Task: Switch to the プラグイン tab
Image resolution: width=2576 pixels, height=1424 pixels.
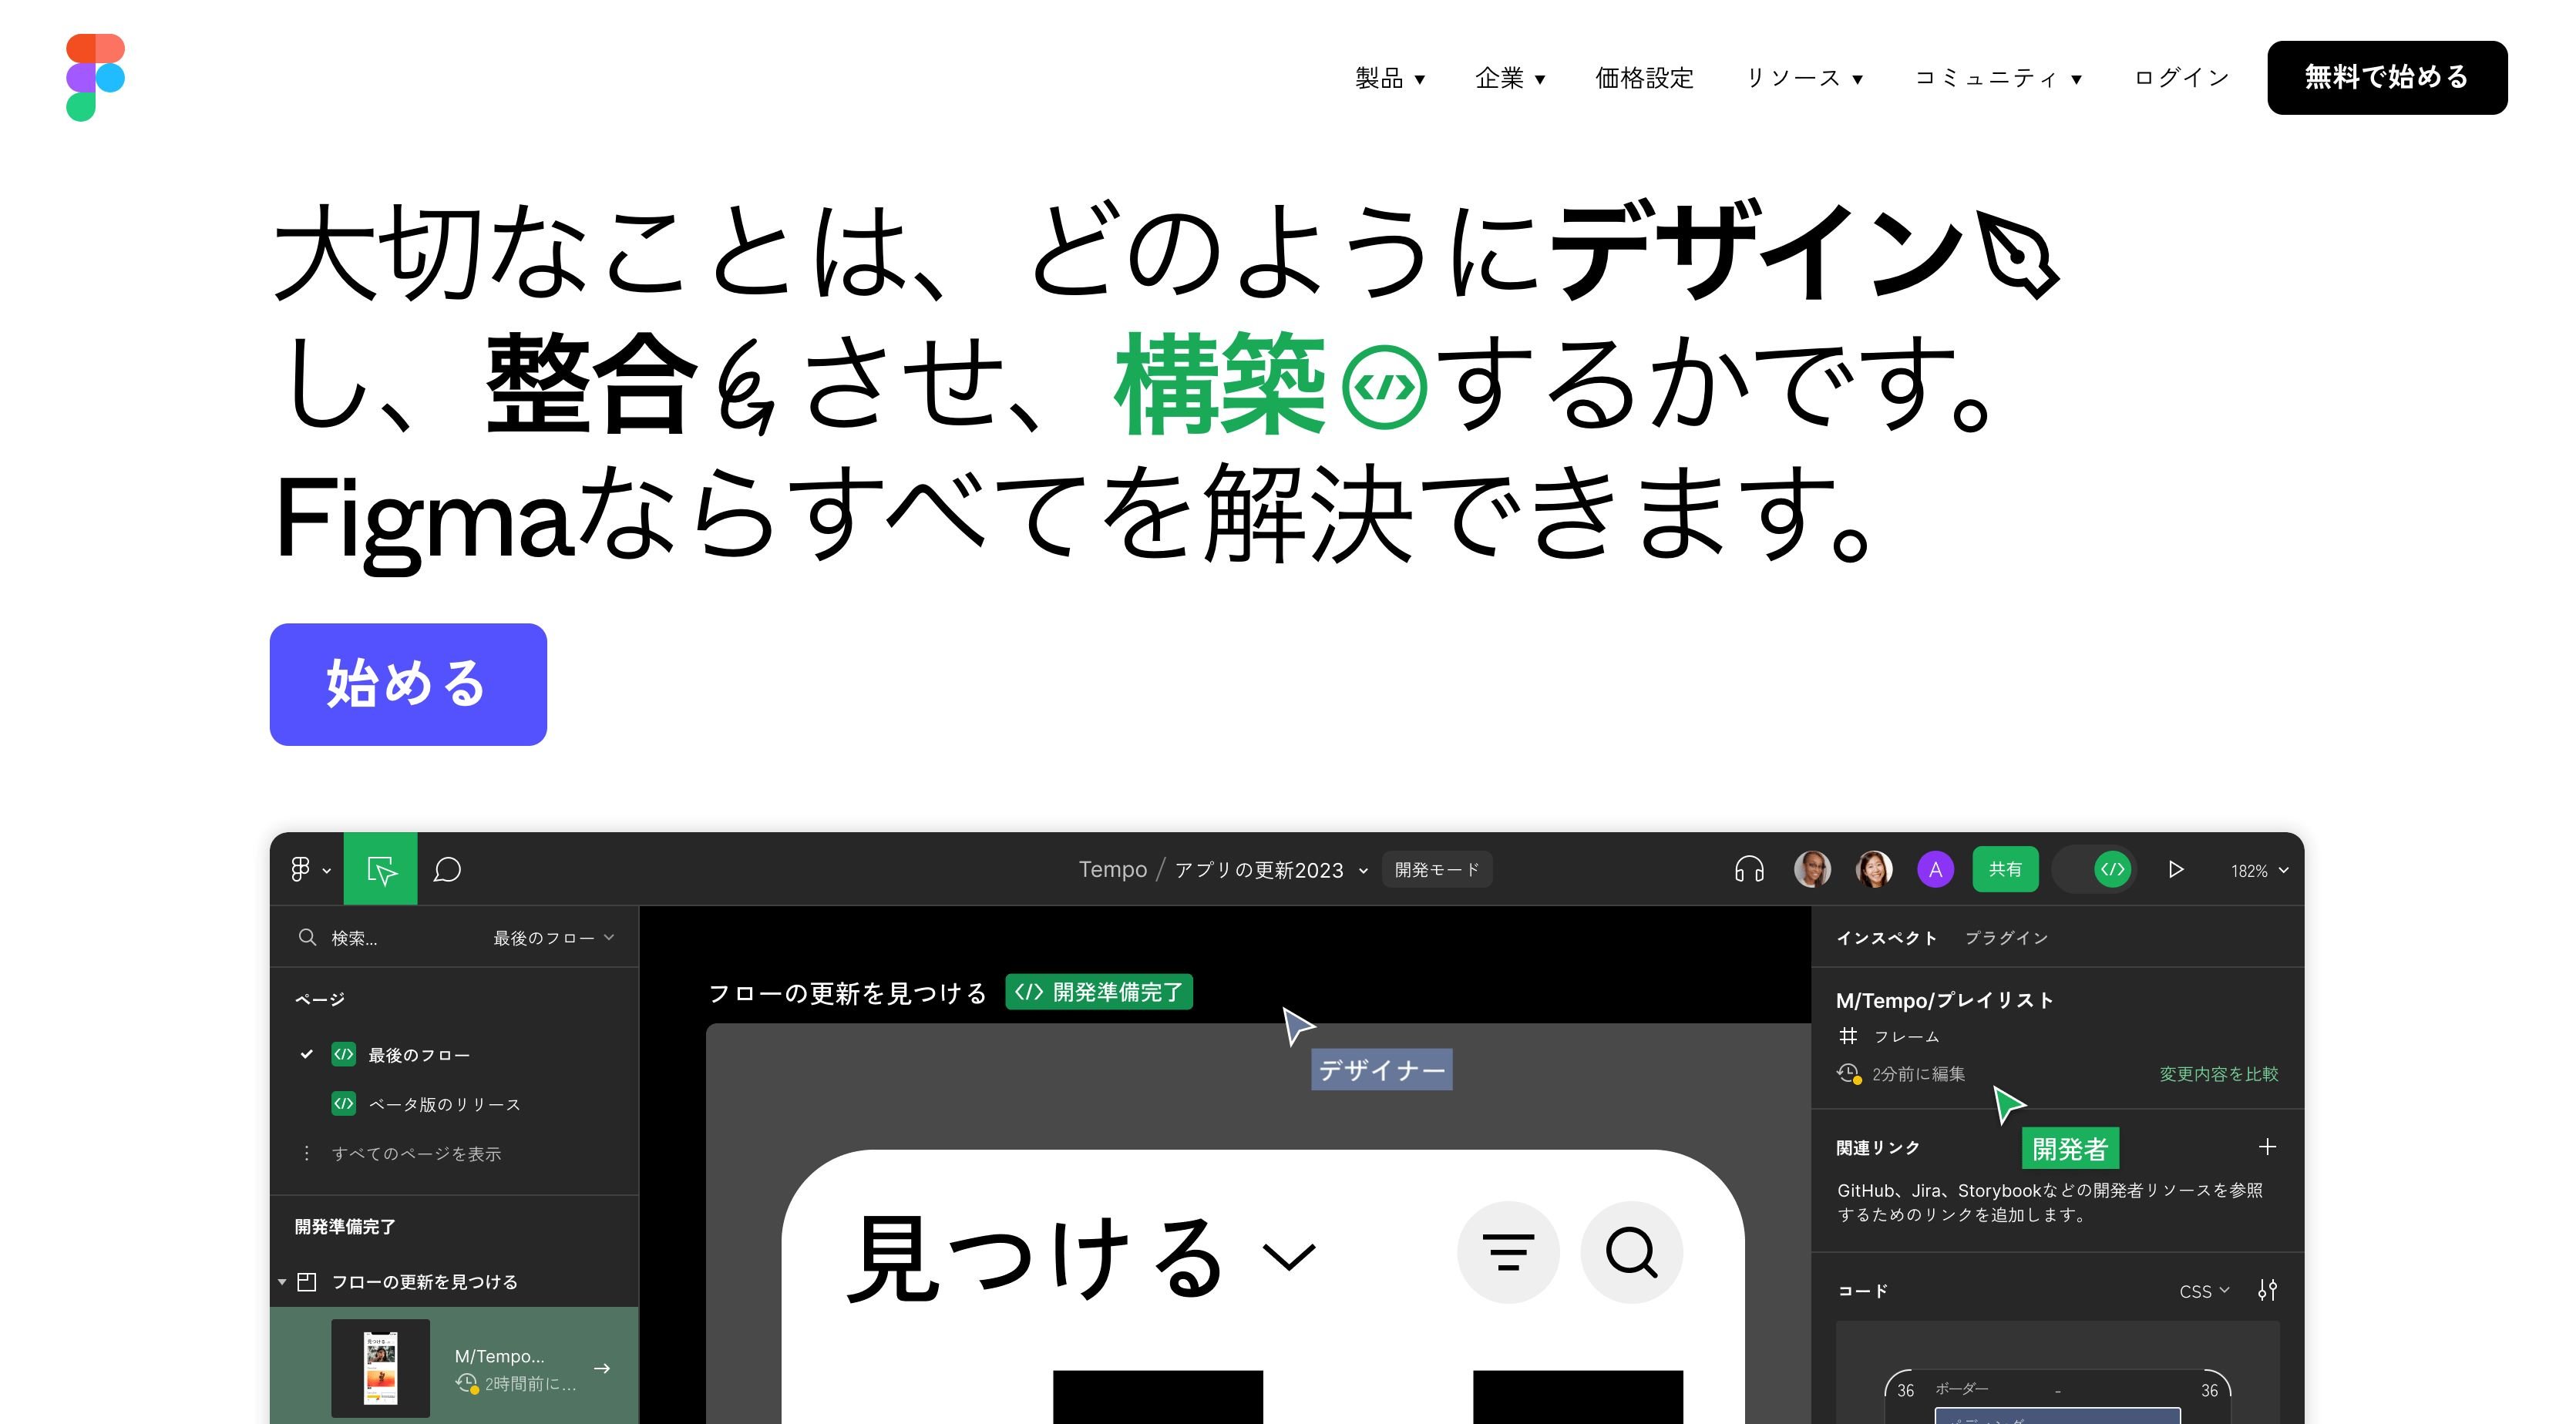Action: click(2006, 937)
